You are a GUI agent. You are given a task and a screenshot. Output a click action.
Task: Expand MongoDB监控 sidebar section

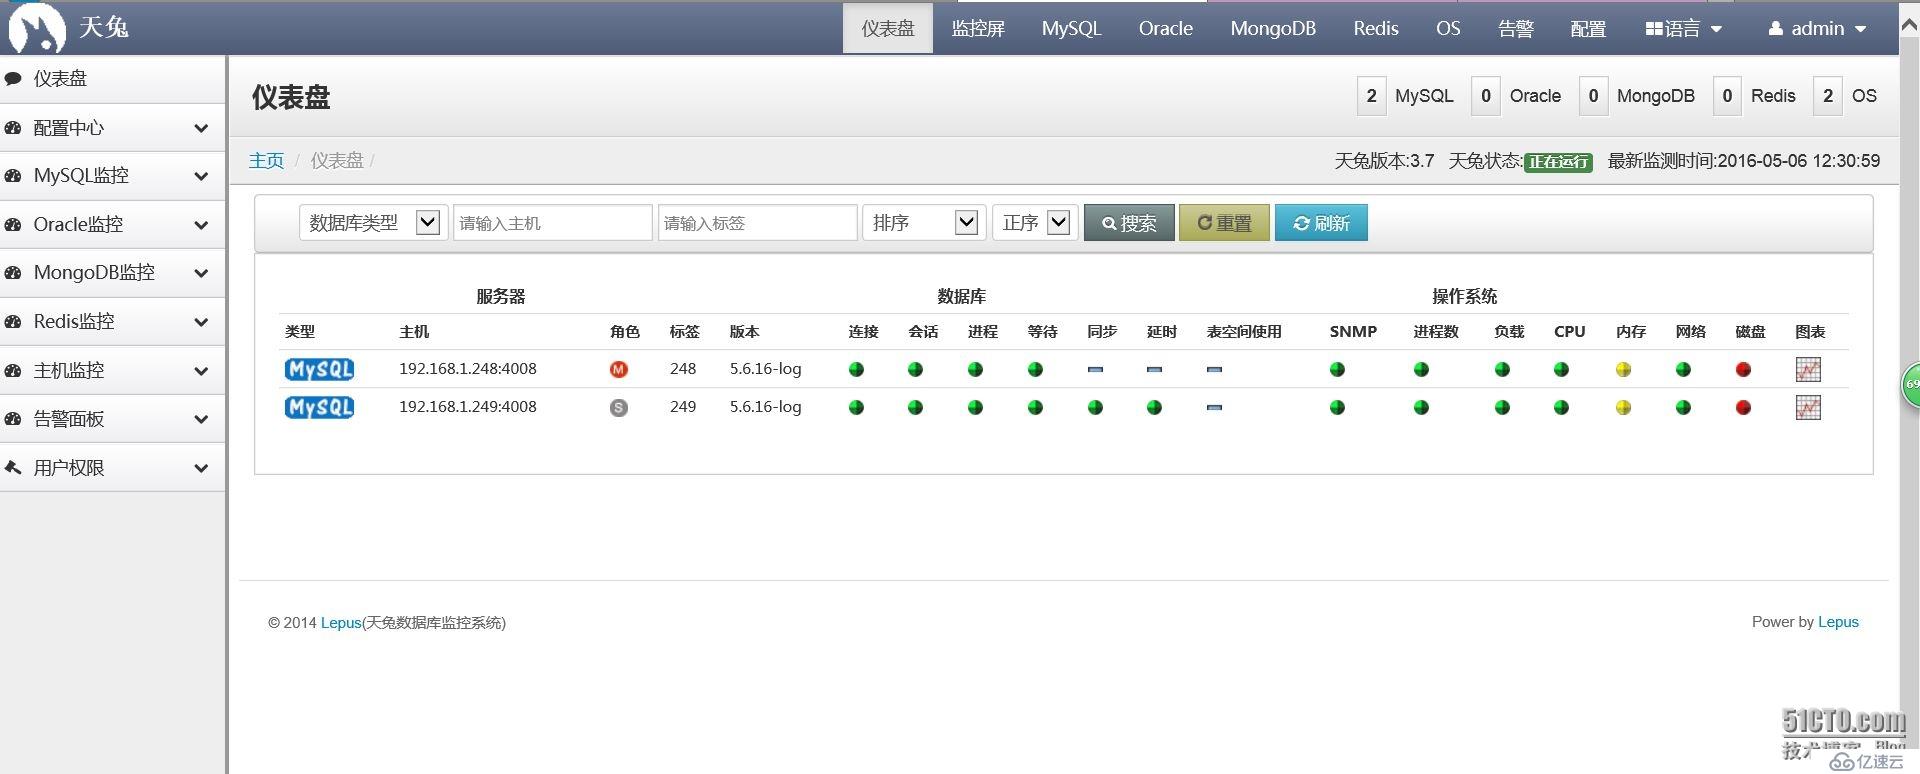coord(112,273)
